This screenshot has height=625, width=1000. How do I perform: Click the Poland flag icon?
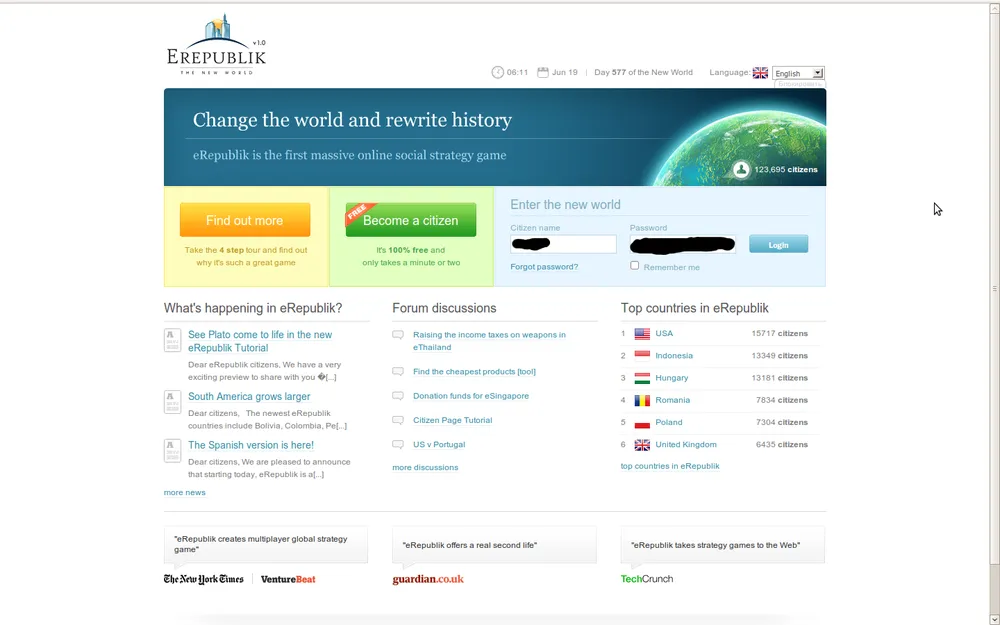pos(642,423)
